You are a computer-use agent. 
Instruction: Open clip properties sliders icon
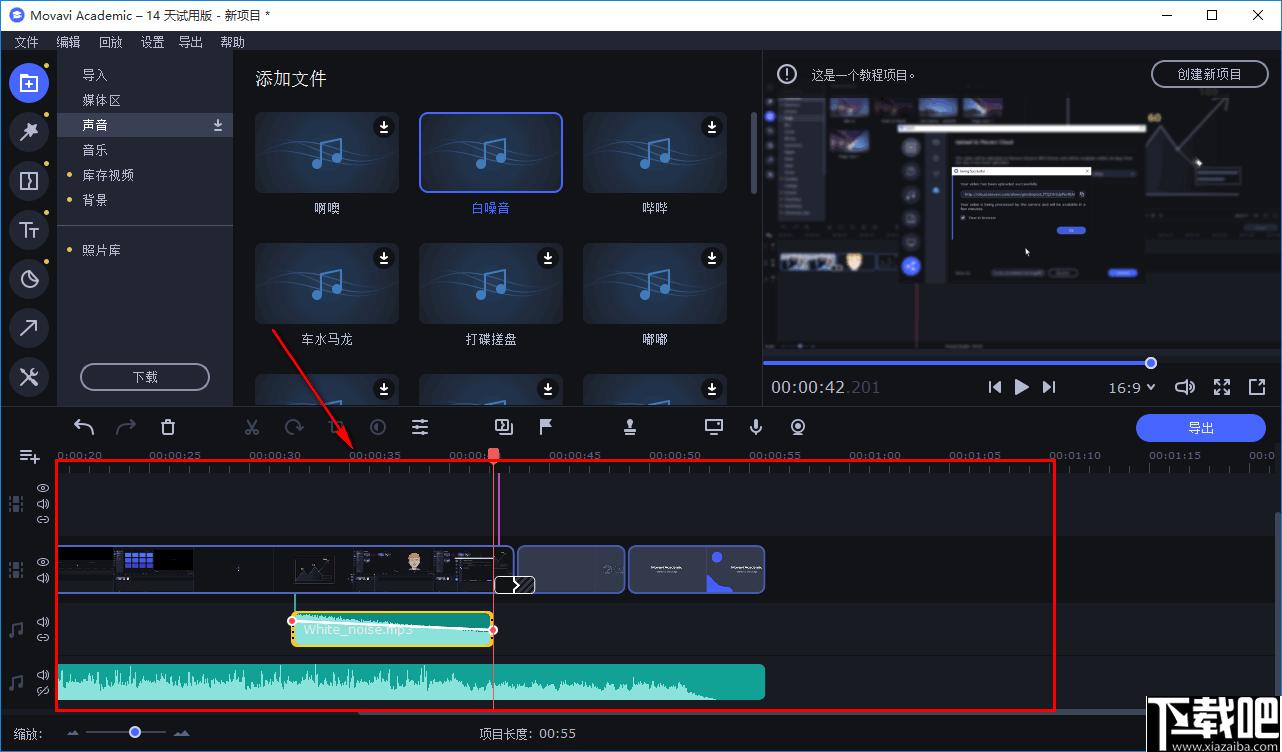click(x=420, y=427)
